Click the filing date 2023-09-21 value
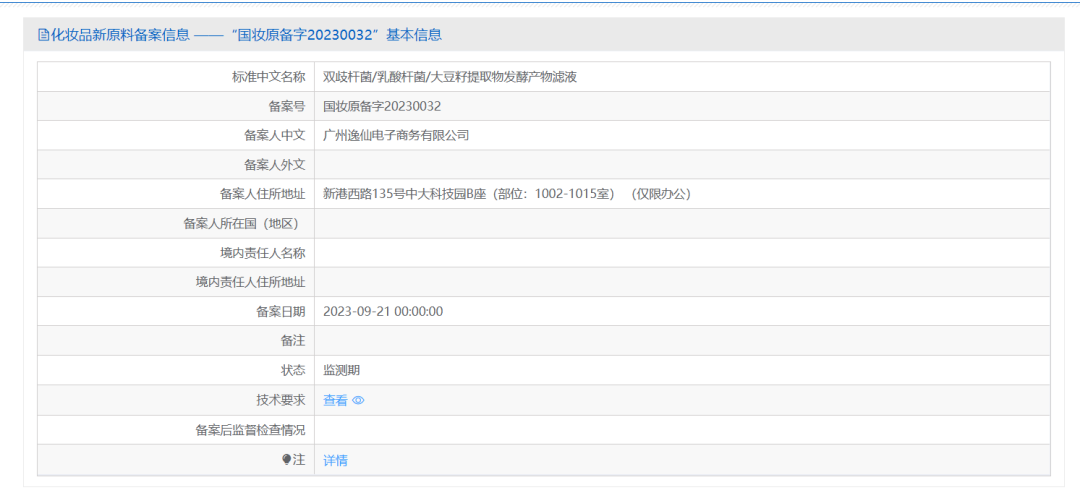The height and width of the screenshot is (498, 1080). (x=382, y=311)
